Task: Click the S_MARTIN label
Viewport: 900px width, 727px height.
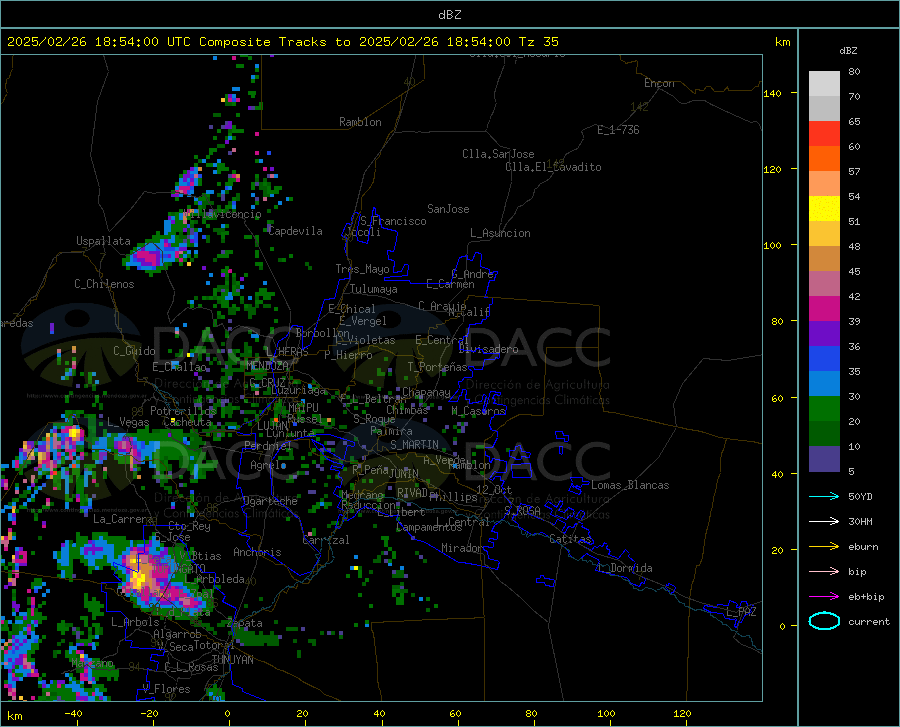Action: click(414, 445)
